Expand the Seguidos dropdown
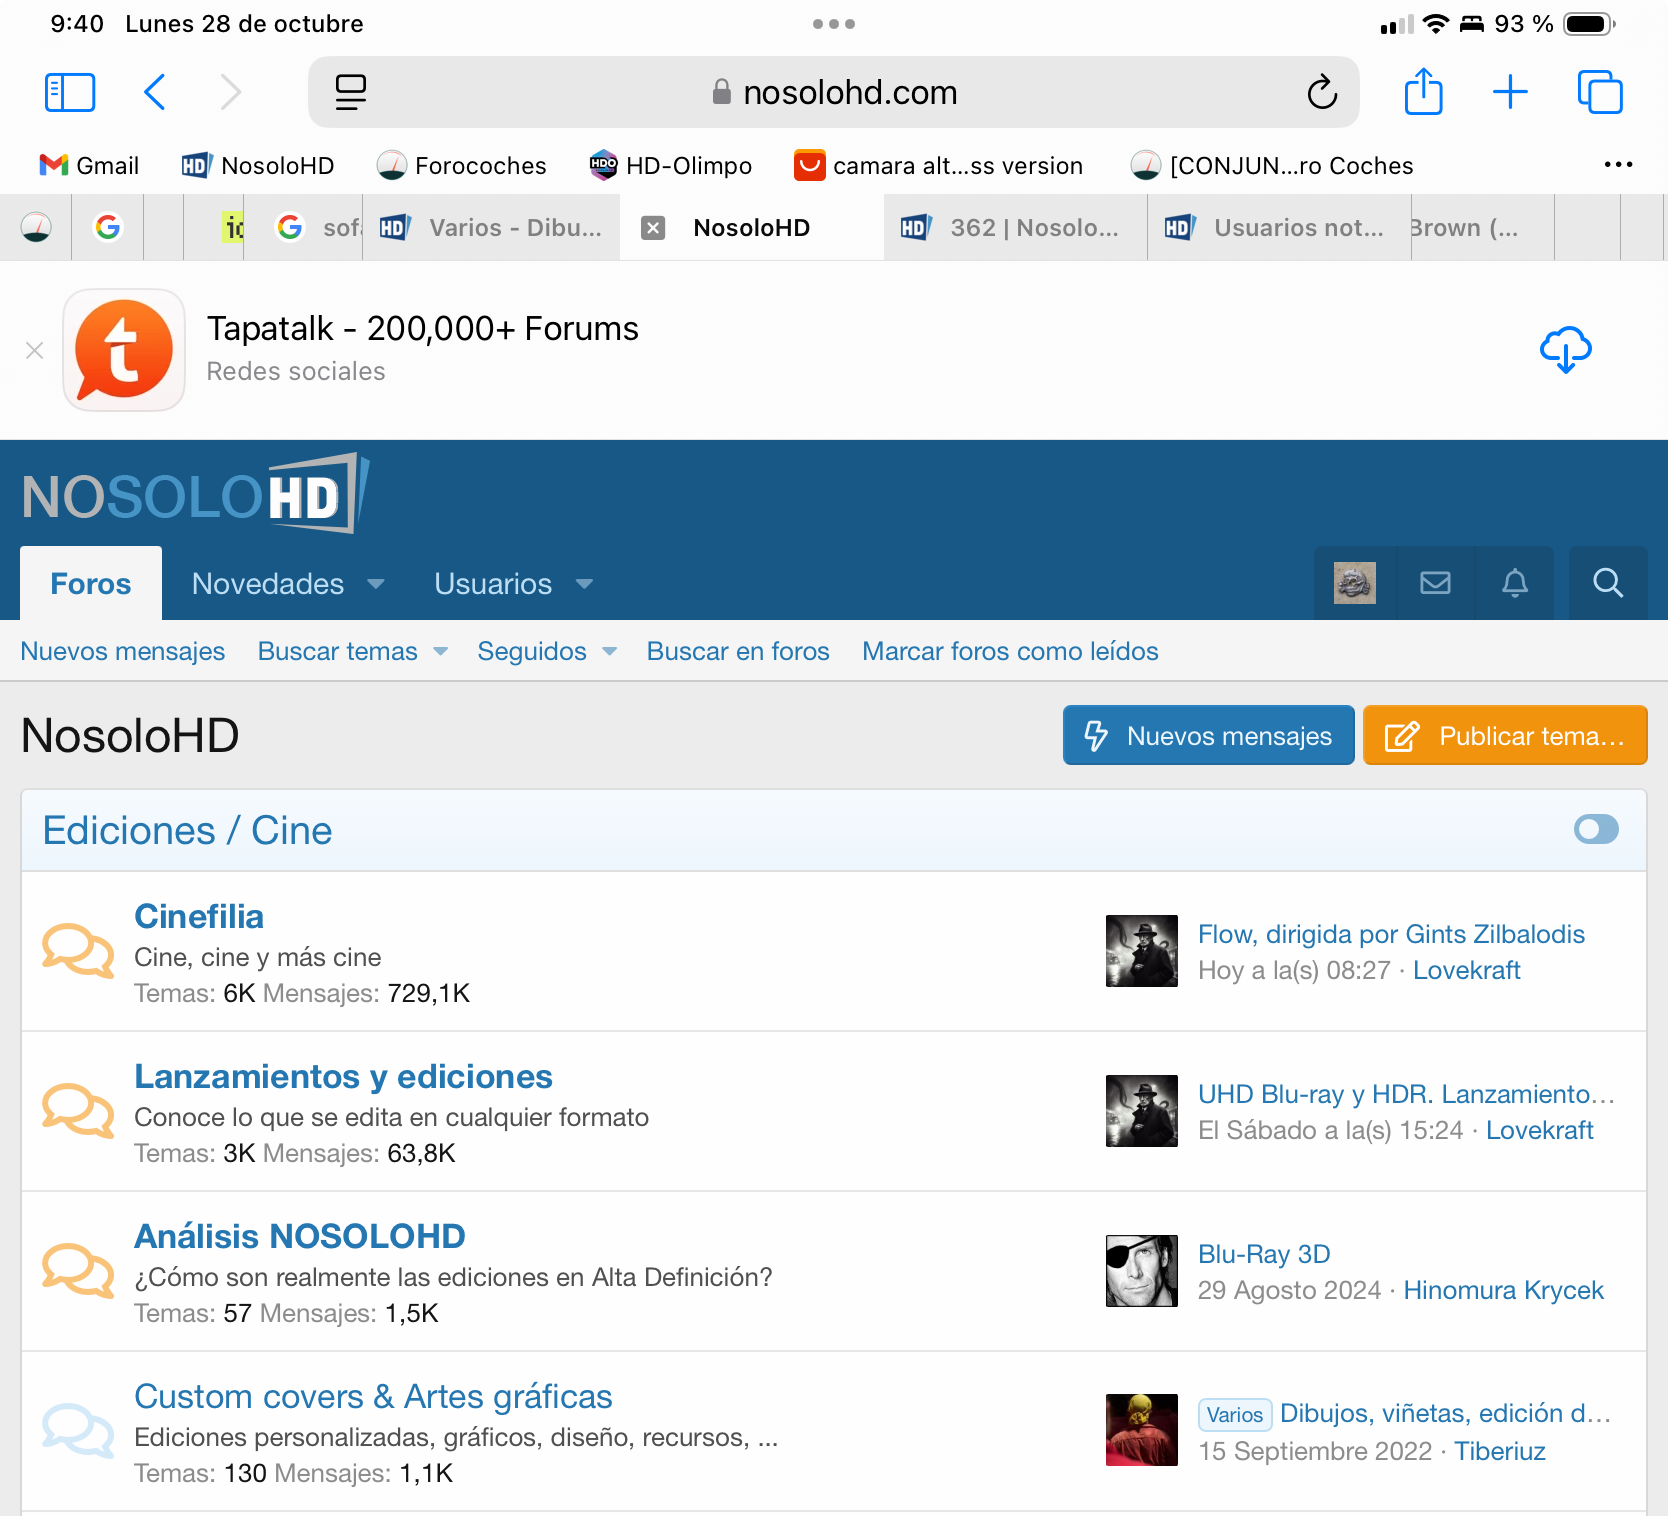This screenshot has height=1516, width=1668. tap(609, 652)
